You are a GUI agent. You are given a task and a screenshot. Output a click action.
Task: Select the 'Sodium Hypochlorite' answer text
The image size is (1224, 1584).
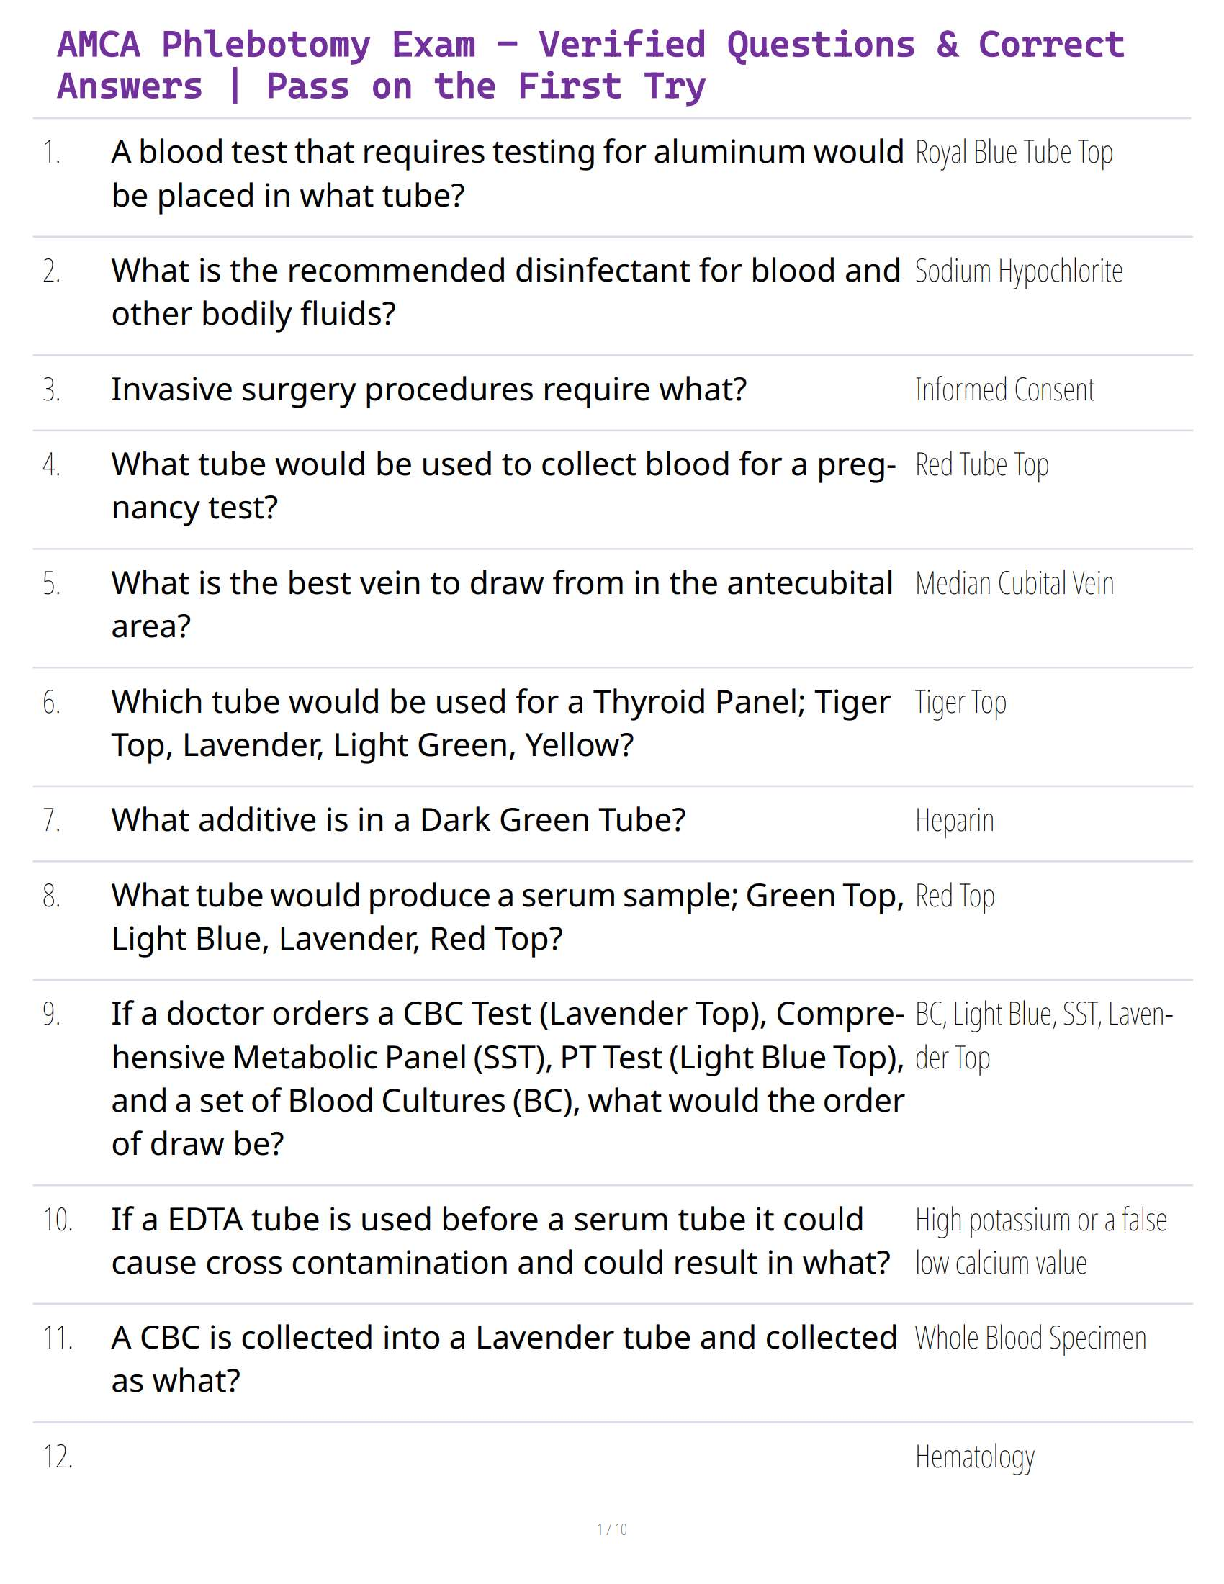pos(1019,272)
